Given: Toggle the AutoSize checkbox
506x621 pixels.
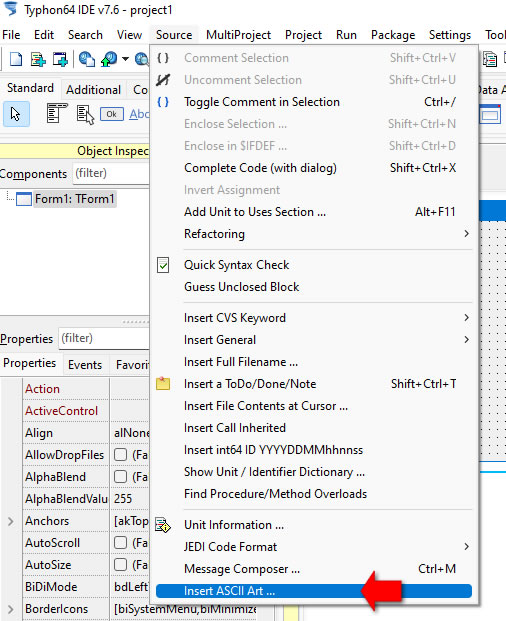Looking at the screenshot, I should pyautogui.click(x=120, y=564).
